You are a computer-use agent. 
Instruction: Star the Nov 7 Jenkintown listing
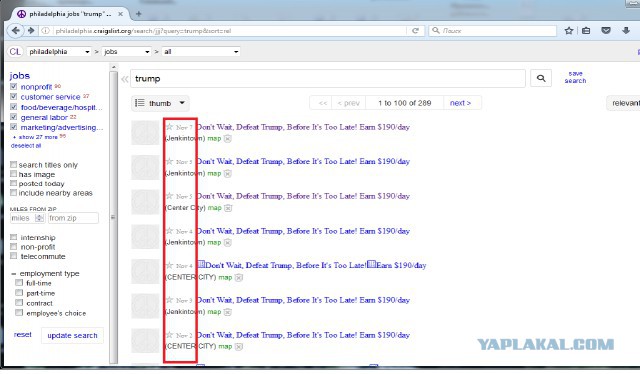point(169,127)
